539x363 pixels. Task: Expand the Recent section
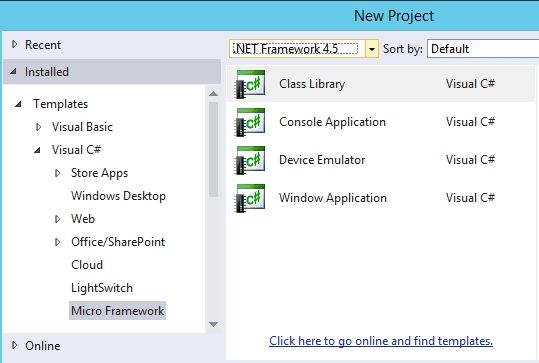pos(14,44)
